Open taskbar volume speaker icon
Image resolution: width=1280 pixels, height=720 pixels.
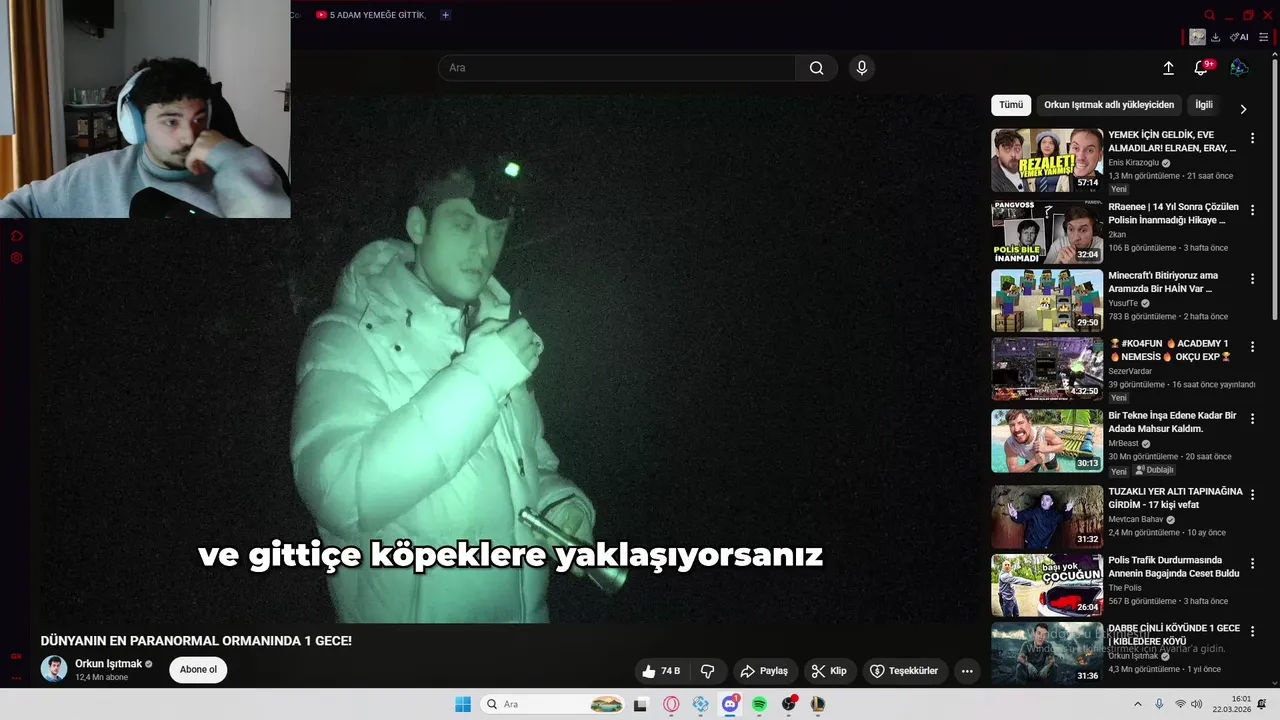(x=1196, y=704)
